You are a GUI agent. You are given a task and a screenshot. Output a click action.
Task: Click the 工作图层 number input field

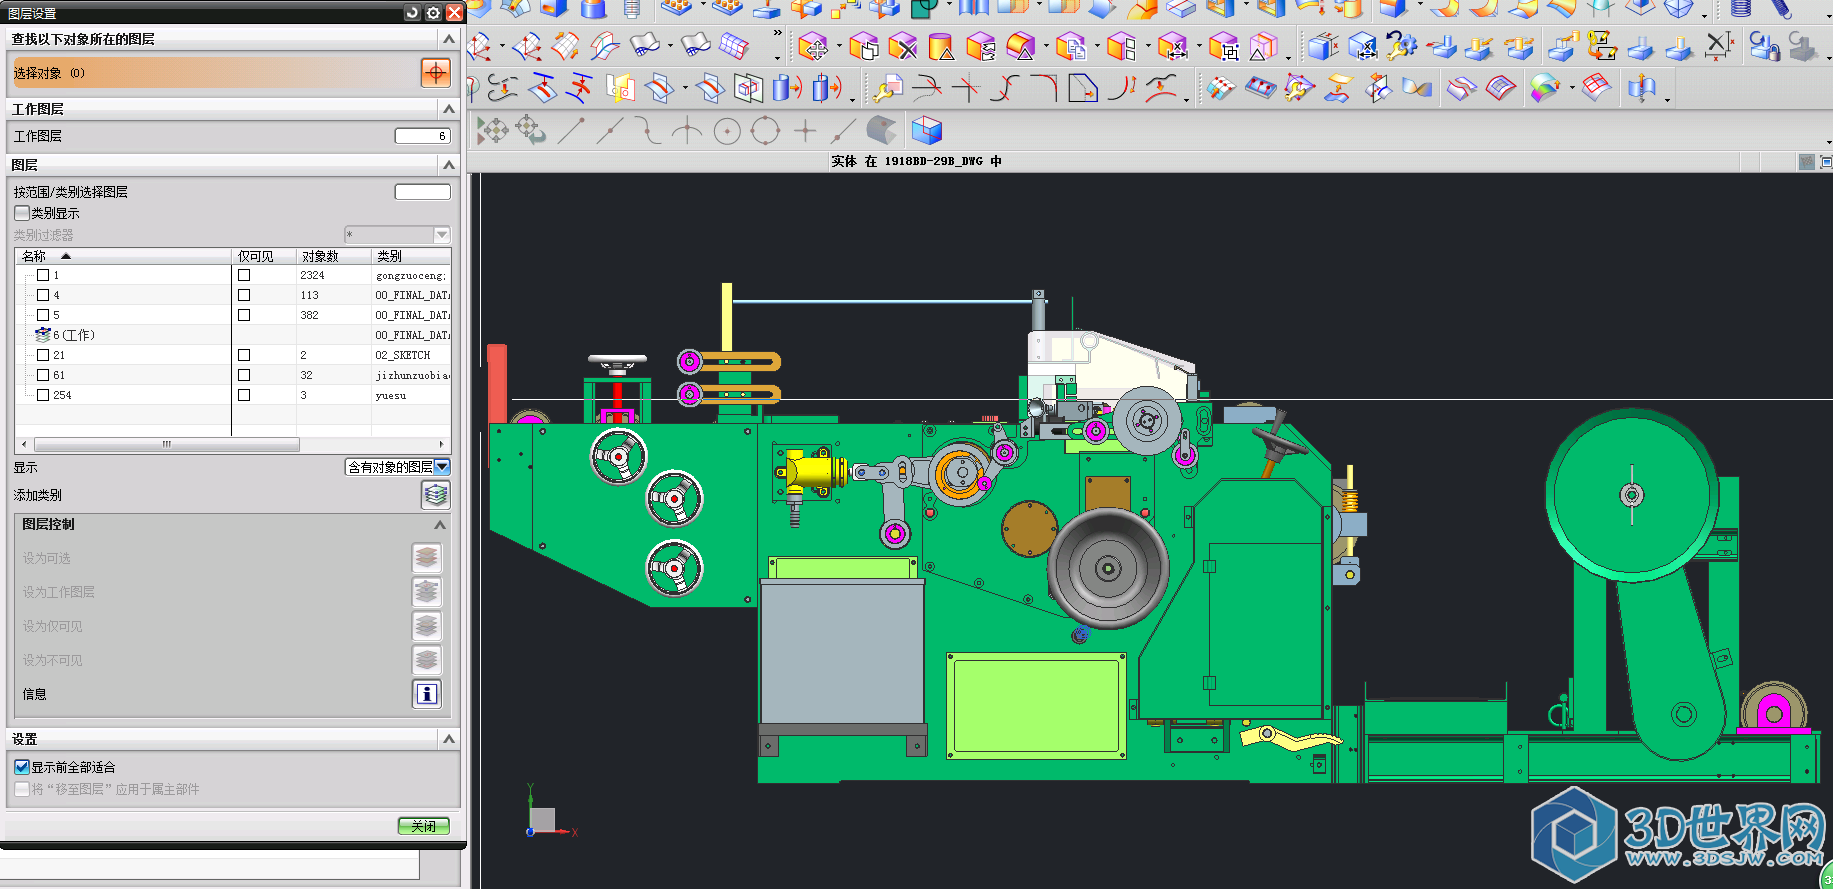tap(422, 136)
